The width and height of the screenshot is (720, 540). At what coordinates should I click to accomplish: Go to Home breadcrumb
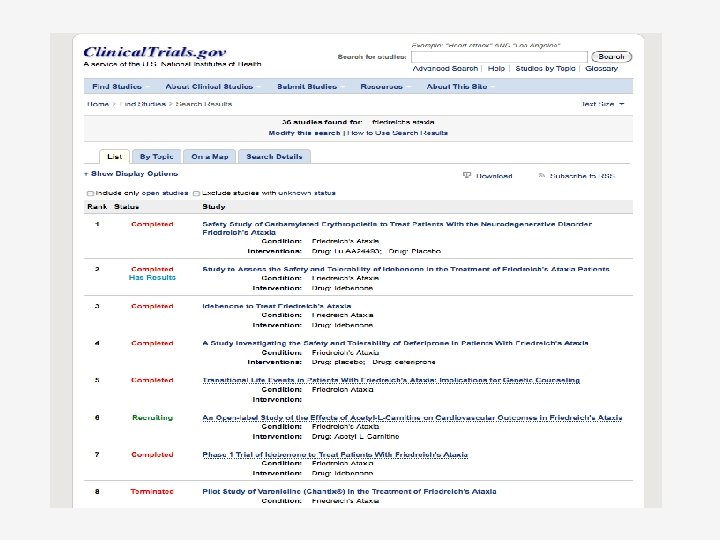pyautogui.click(x=98, y=104)
